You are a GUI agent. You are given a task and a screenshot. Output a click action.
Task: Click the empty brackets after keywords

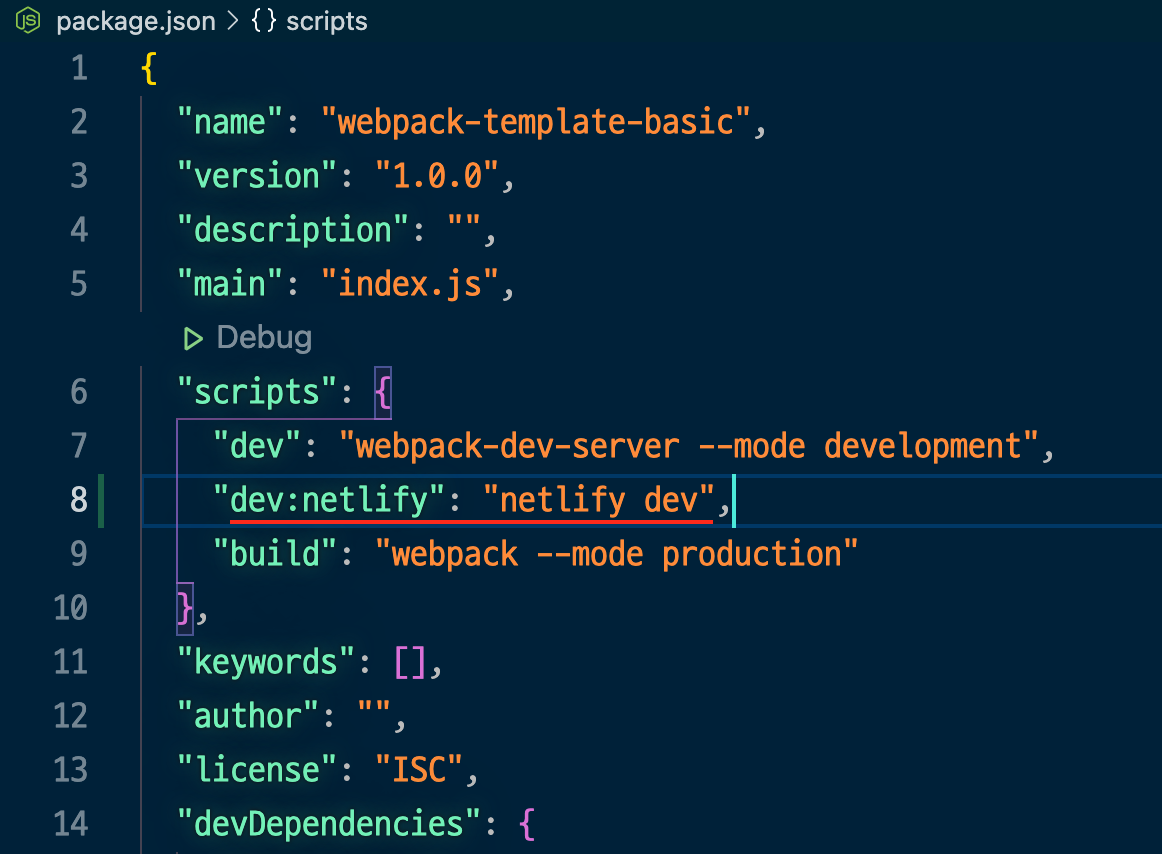pos(410,662)
